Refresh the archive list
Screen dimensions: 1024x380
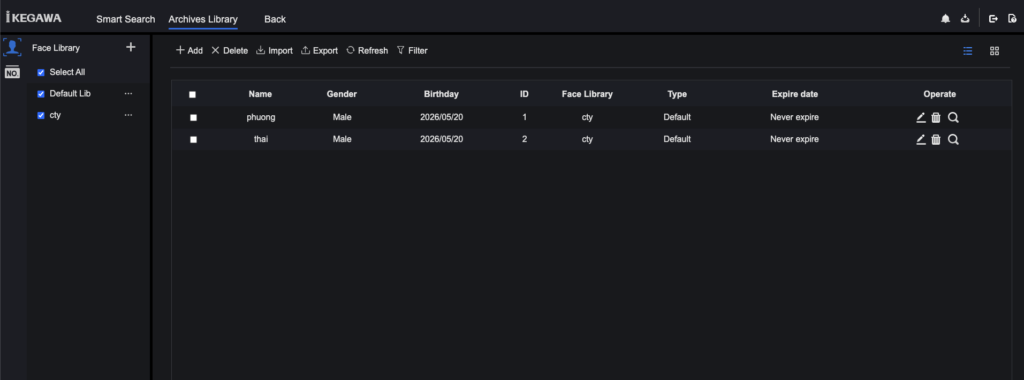point(367,50)
